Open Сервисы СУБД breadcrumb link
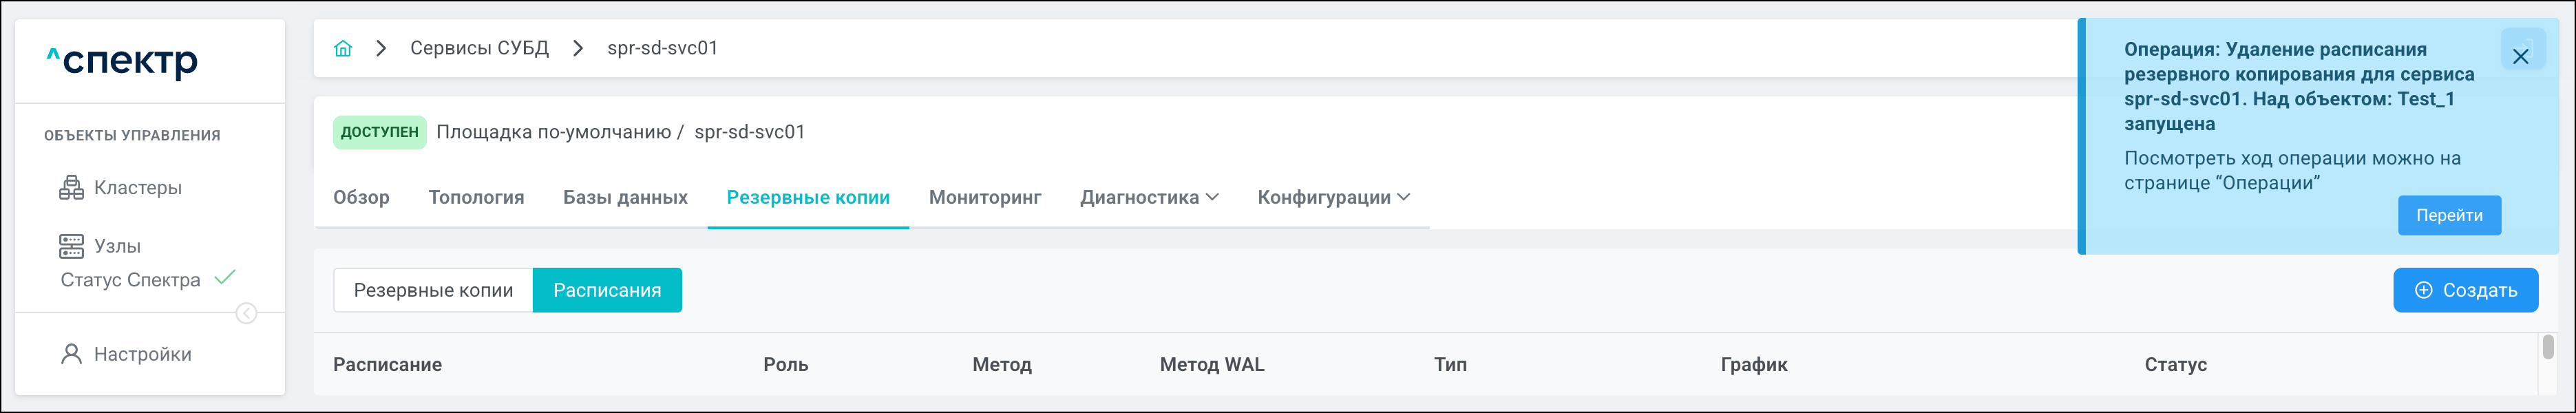This screenshot has height=413, width=2576. pyautogui.click(x=479, y=48)
